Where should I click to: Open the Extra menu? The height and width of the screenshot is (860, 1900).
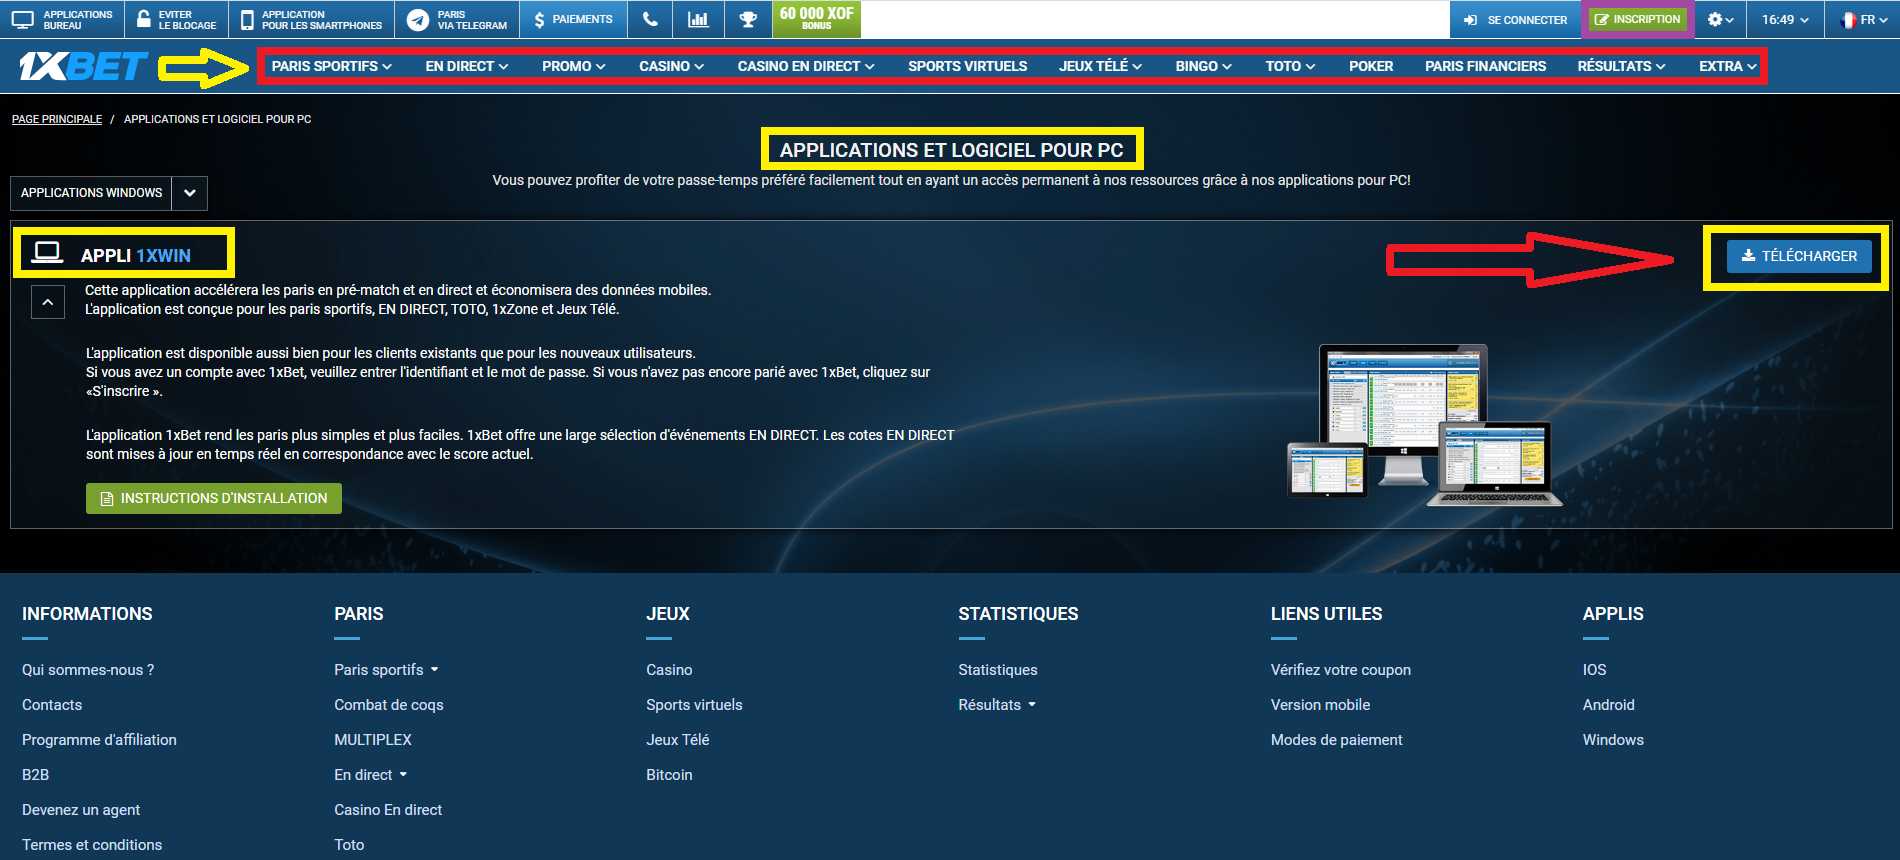click(x=1727, y=66)
